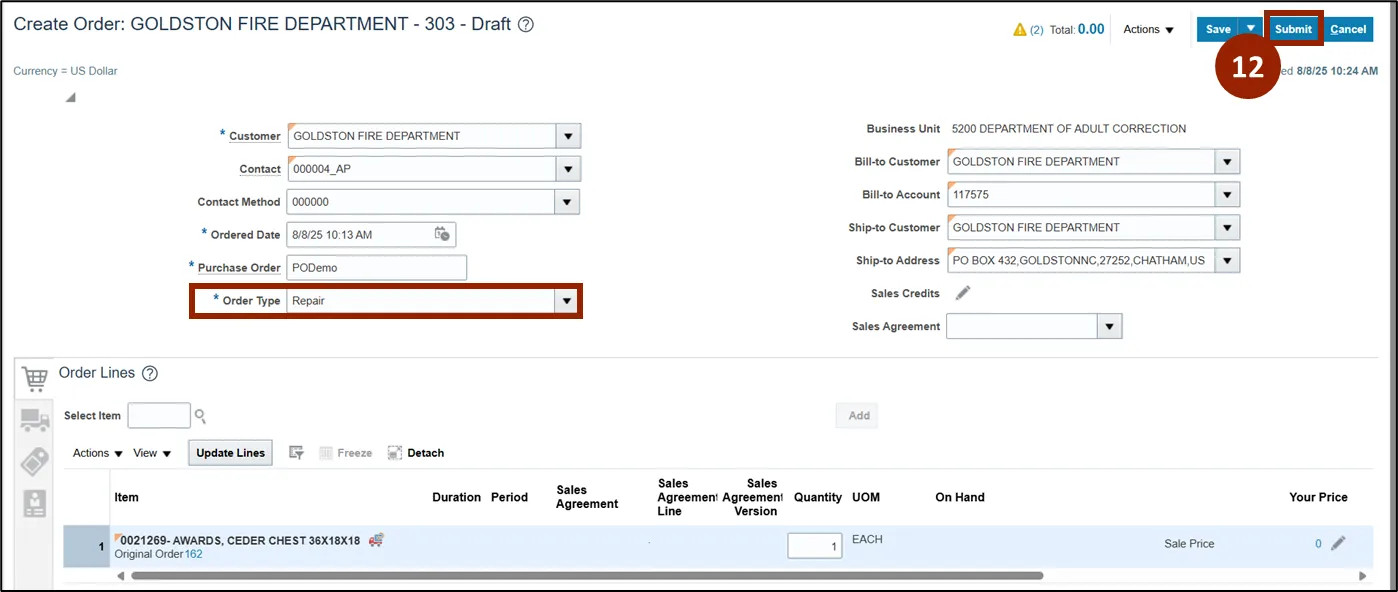Image resolution: width=1398 pixels, height=592 pixels.
Task: Expand the Customer dropdown arrow
Action: click(x=567, y=136)
